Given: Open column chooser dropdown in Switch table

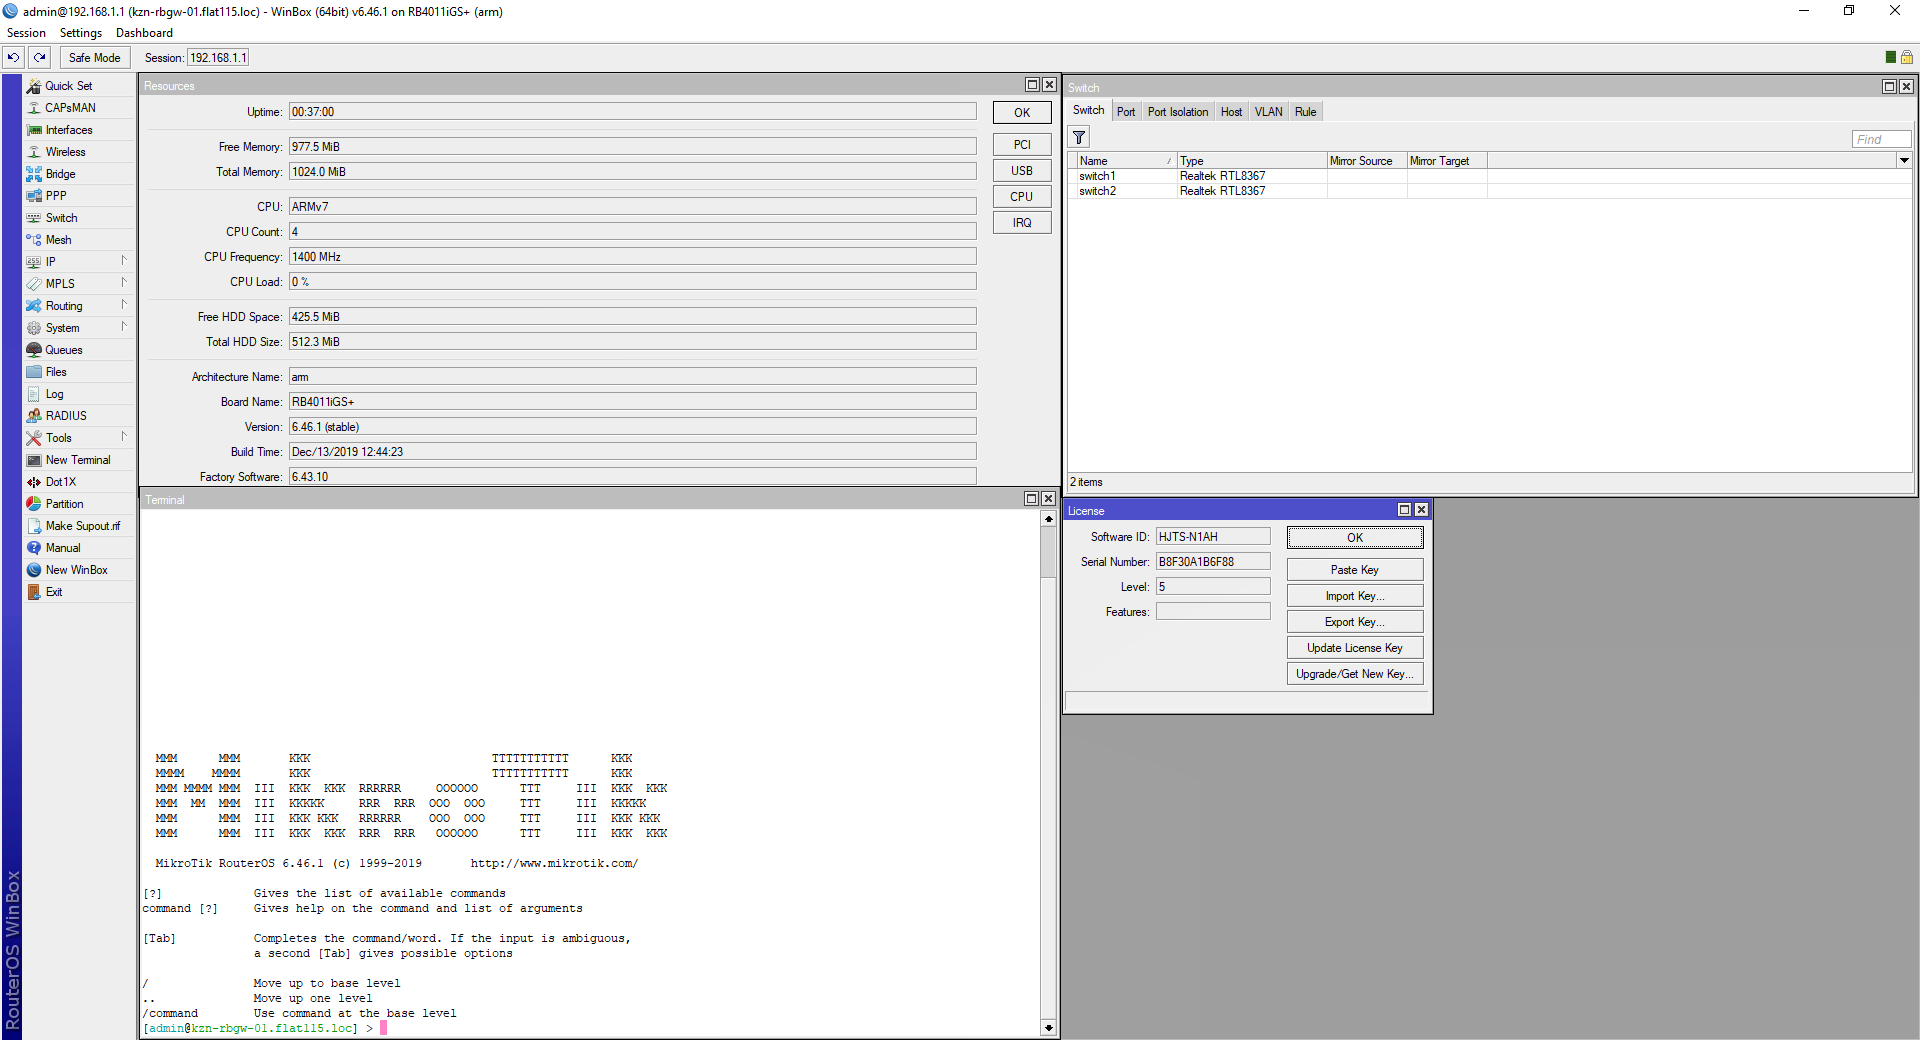Looking at the screenshot, I should click(1904, 160).
